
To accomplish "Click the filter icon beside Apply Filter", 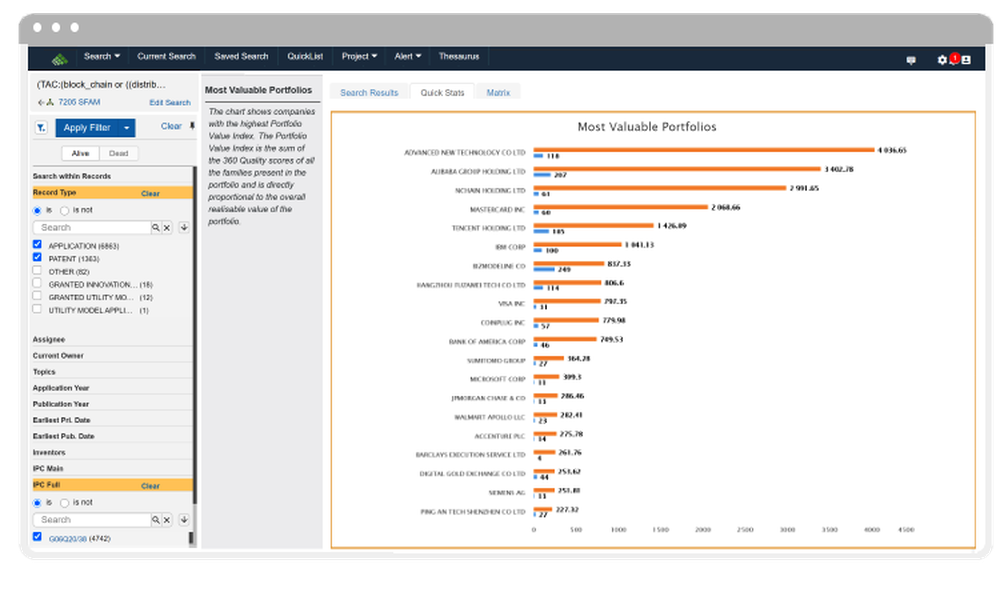I will tap(42, 128).
